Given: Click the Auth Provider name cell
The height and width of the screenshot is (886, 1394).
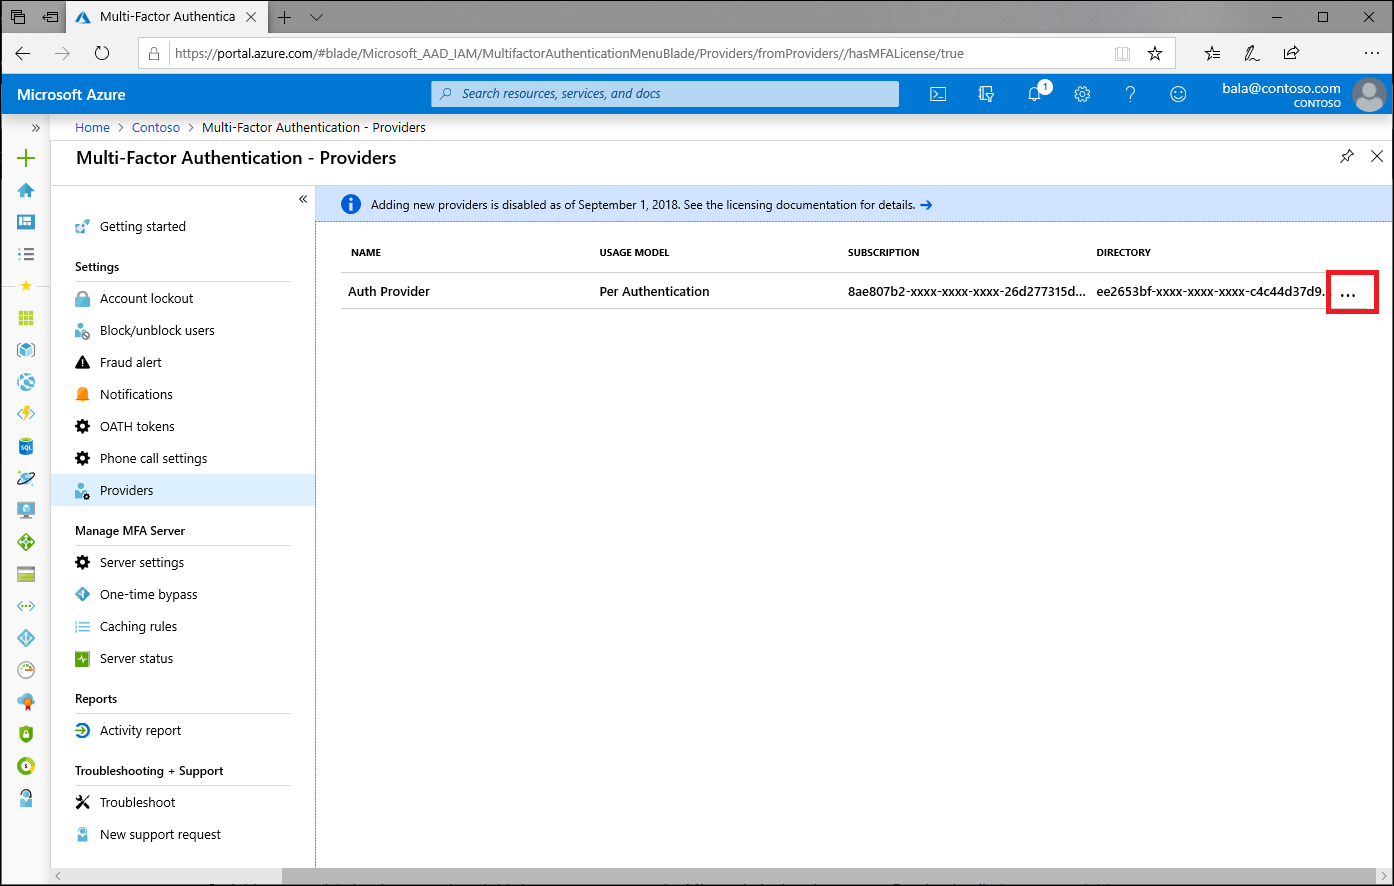Looking at the screenshot, I should point(389,292).
